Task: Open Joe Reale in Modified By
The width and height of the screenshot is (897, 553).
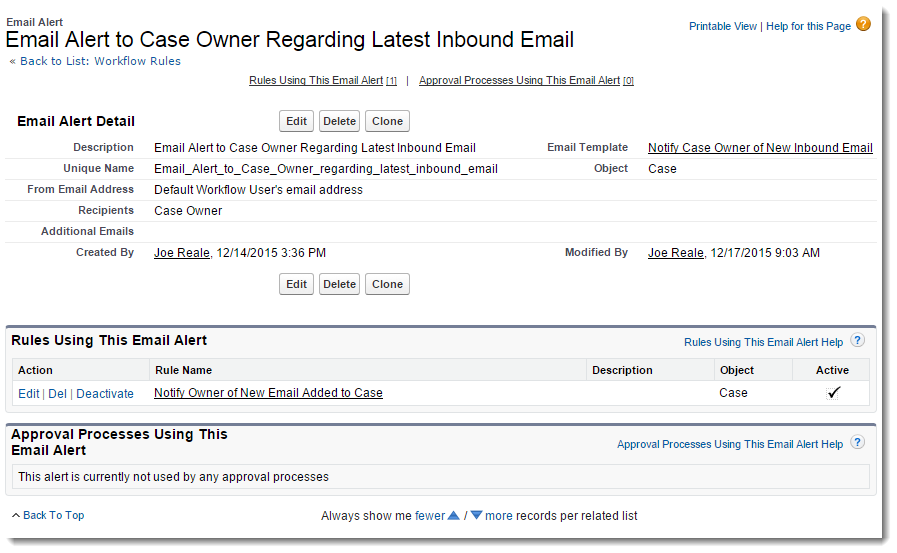Action: [676, 253]
